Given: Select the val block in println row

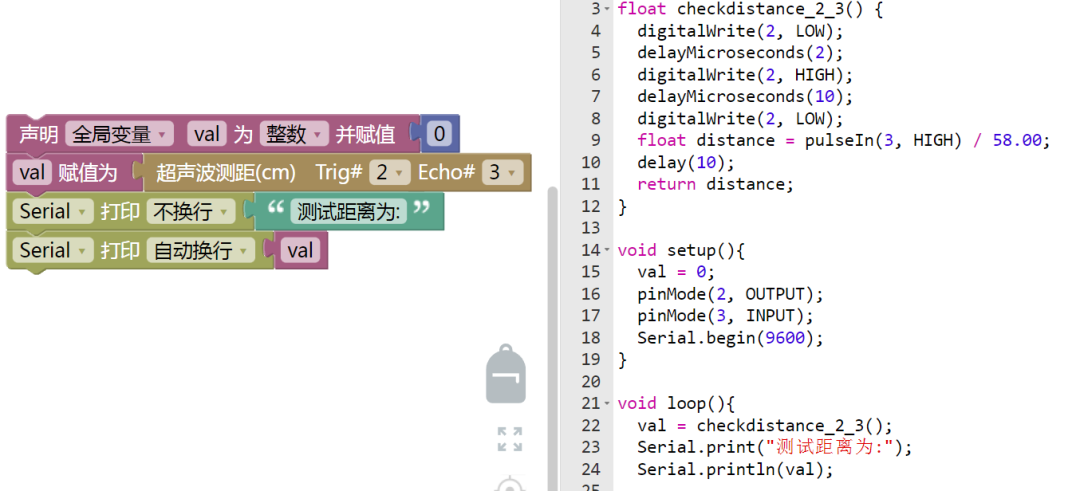Looking at the screenshot, I should [301, 251].
